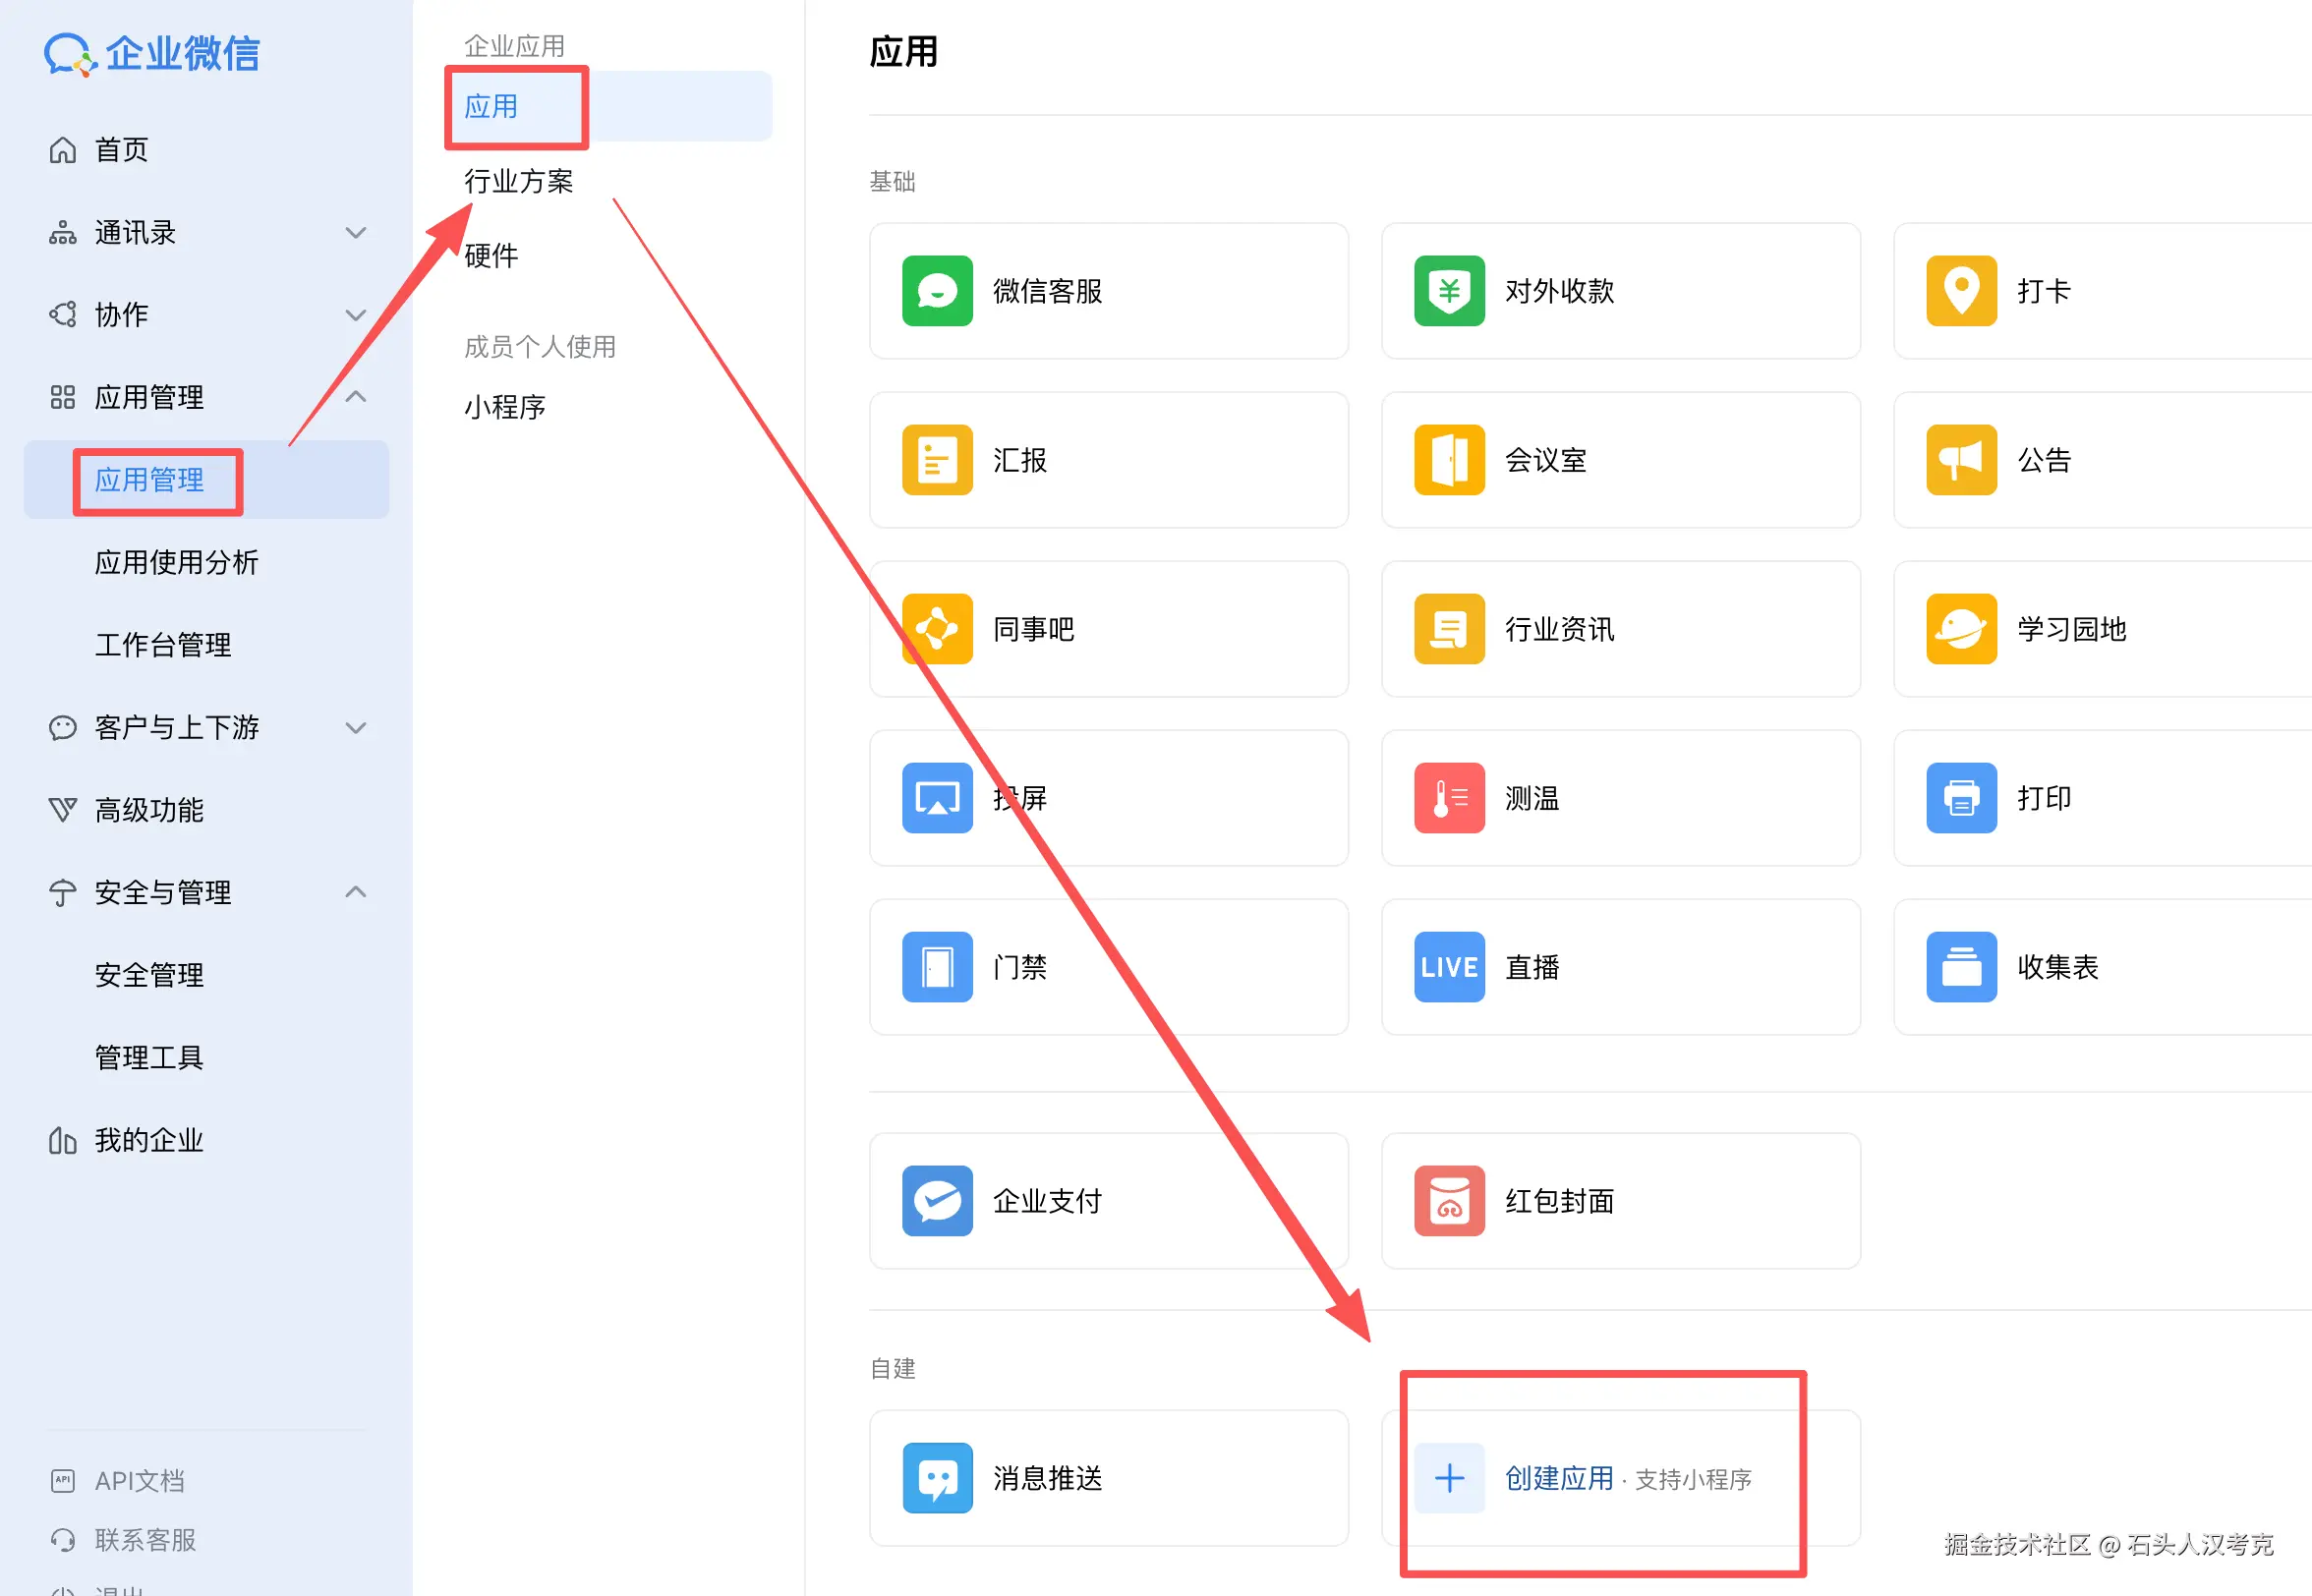
Task: Open the 打卡 location pin icon
Action: (1961, 291)
